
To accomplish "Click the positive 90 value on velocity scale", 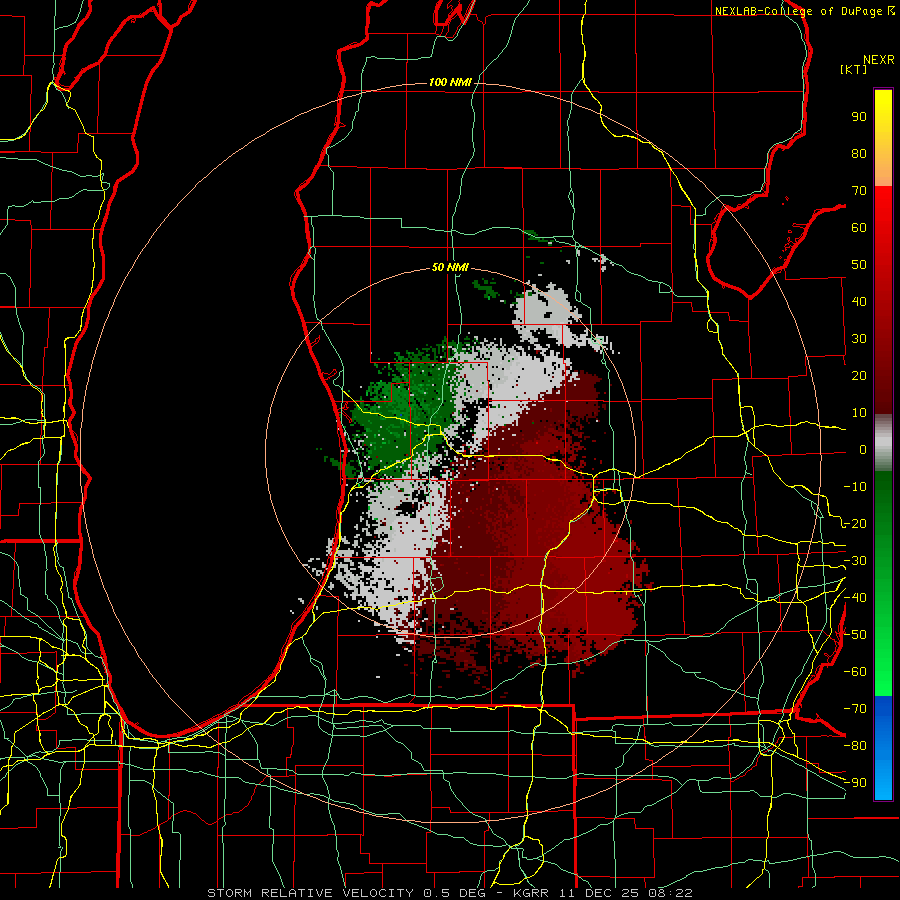I will [x=859, y=117].
